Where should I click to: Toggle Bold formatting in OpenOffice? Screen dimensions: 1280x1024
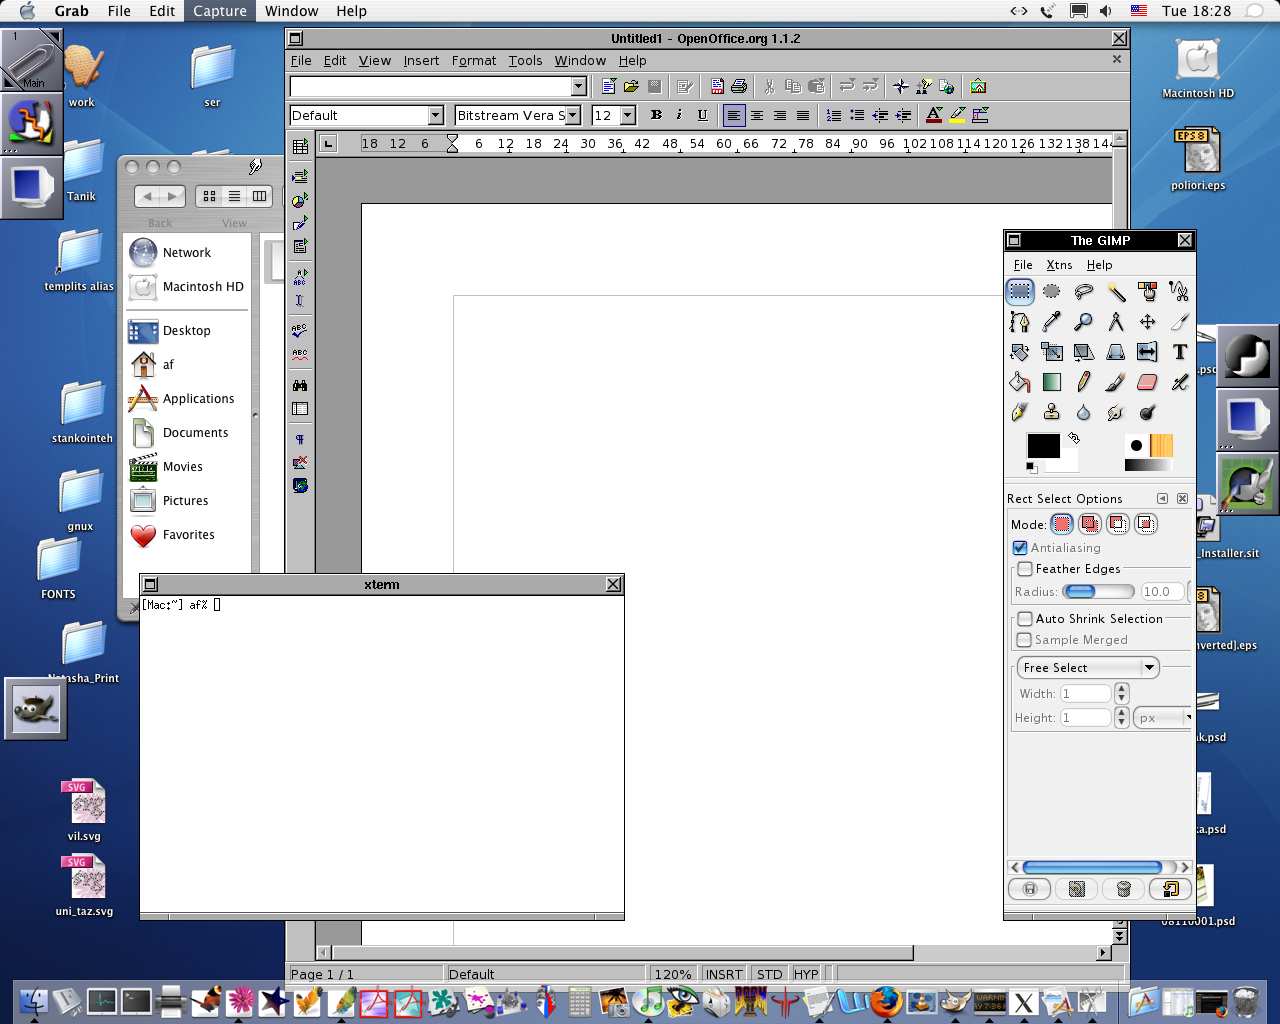(656, 115)
